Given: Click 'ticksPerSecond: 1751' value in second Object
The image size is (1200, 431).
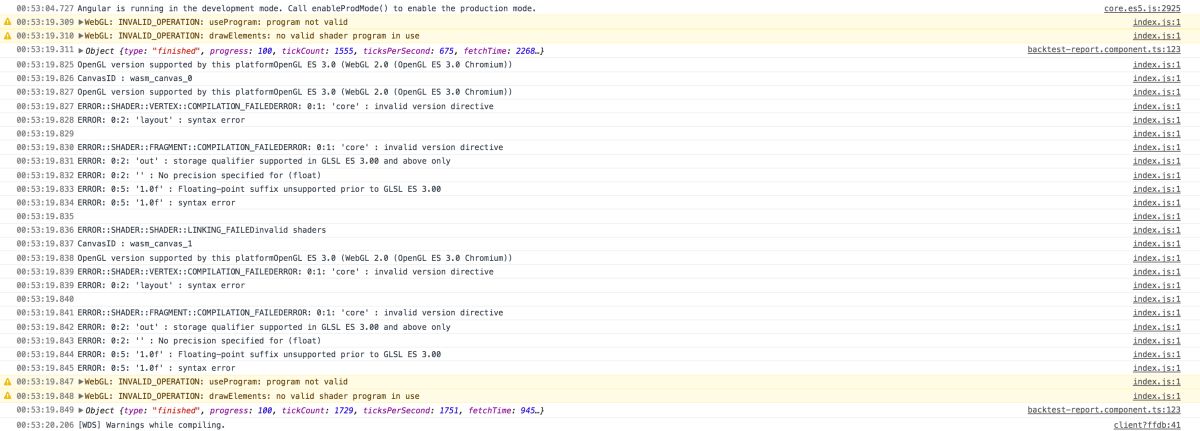Looking at the screenshot, I should [410, 410].
